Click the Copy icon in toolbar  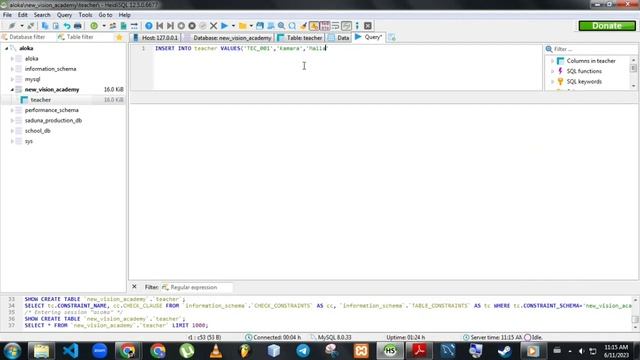(45, 26)
